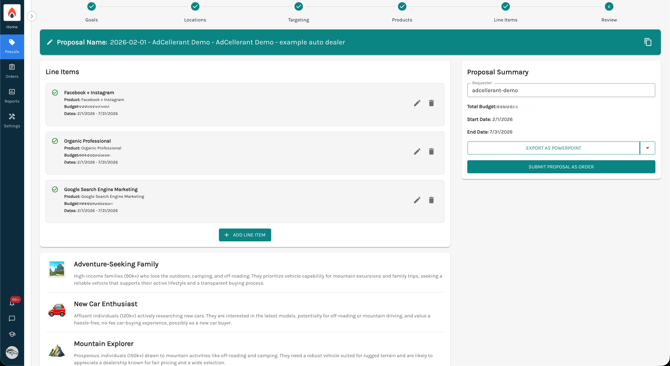
Task: Click Dates text in Organic Professional item
Action: [x=91, y=162]
